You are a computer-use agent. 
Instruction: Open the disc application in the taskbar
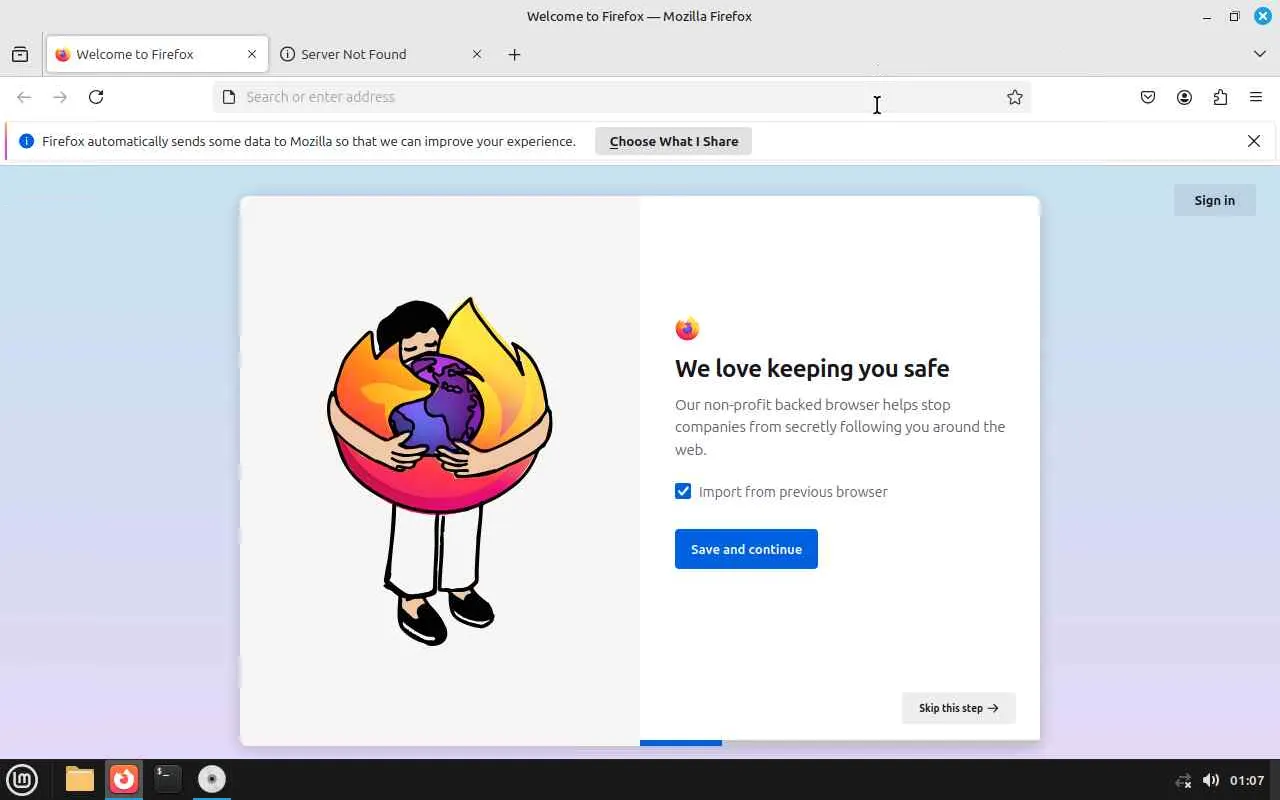coord(212,779)
